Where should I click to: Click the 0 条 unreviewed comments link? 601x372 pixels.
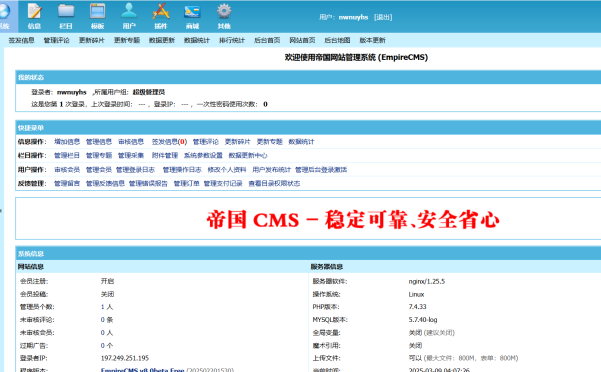107,320
